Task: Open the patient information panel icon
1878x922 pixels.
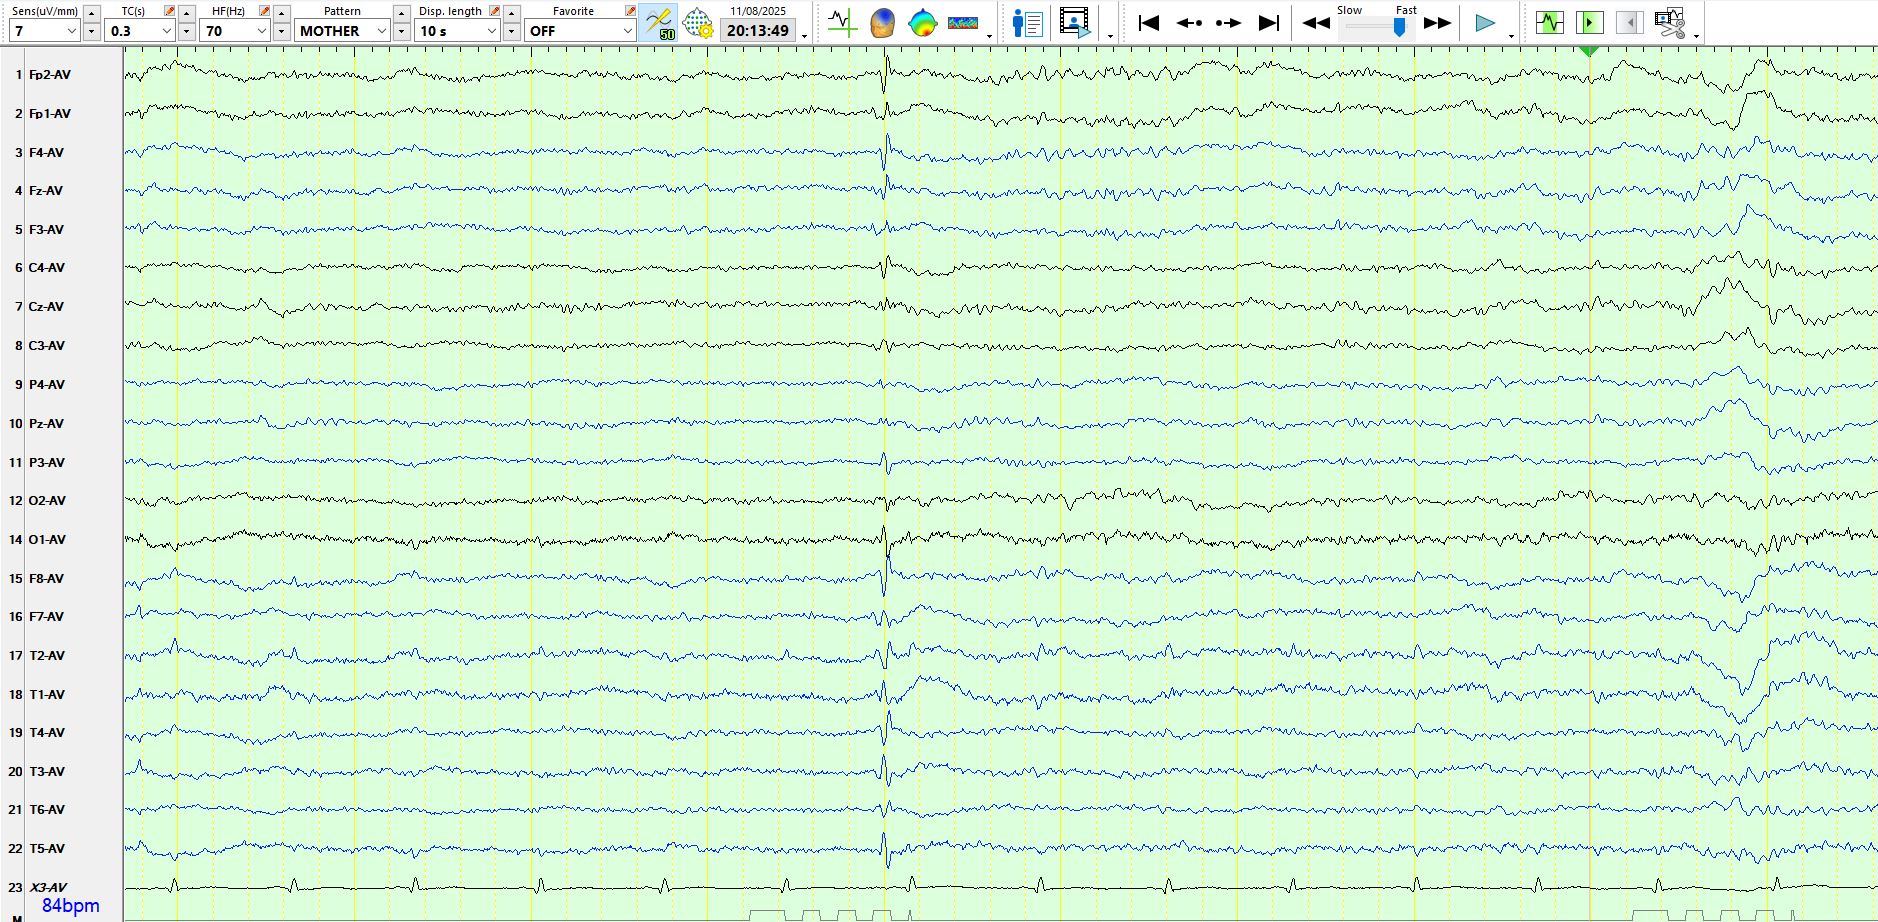Action: coord(1027,22)
